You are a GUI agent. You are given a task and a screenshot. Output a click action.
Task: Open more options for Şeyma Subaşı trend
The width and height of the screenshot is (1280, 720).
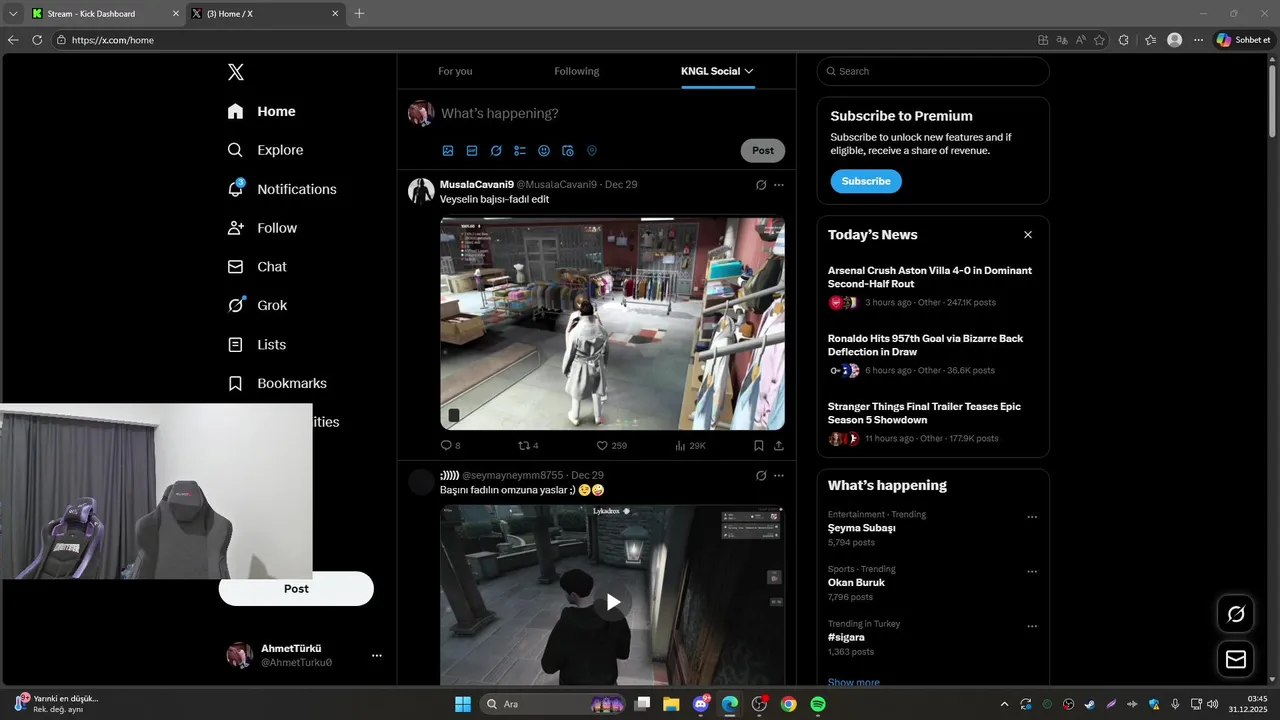point(1032,517)
